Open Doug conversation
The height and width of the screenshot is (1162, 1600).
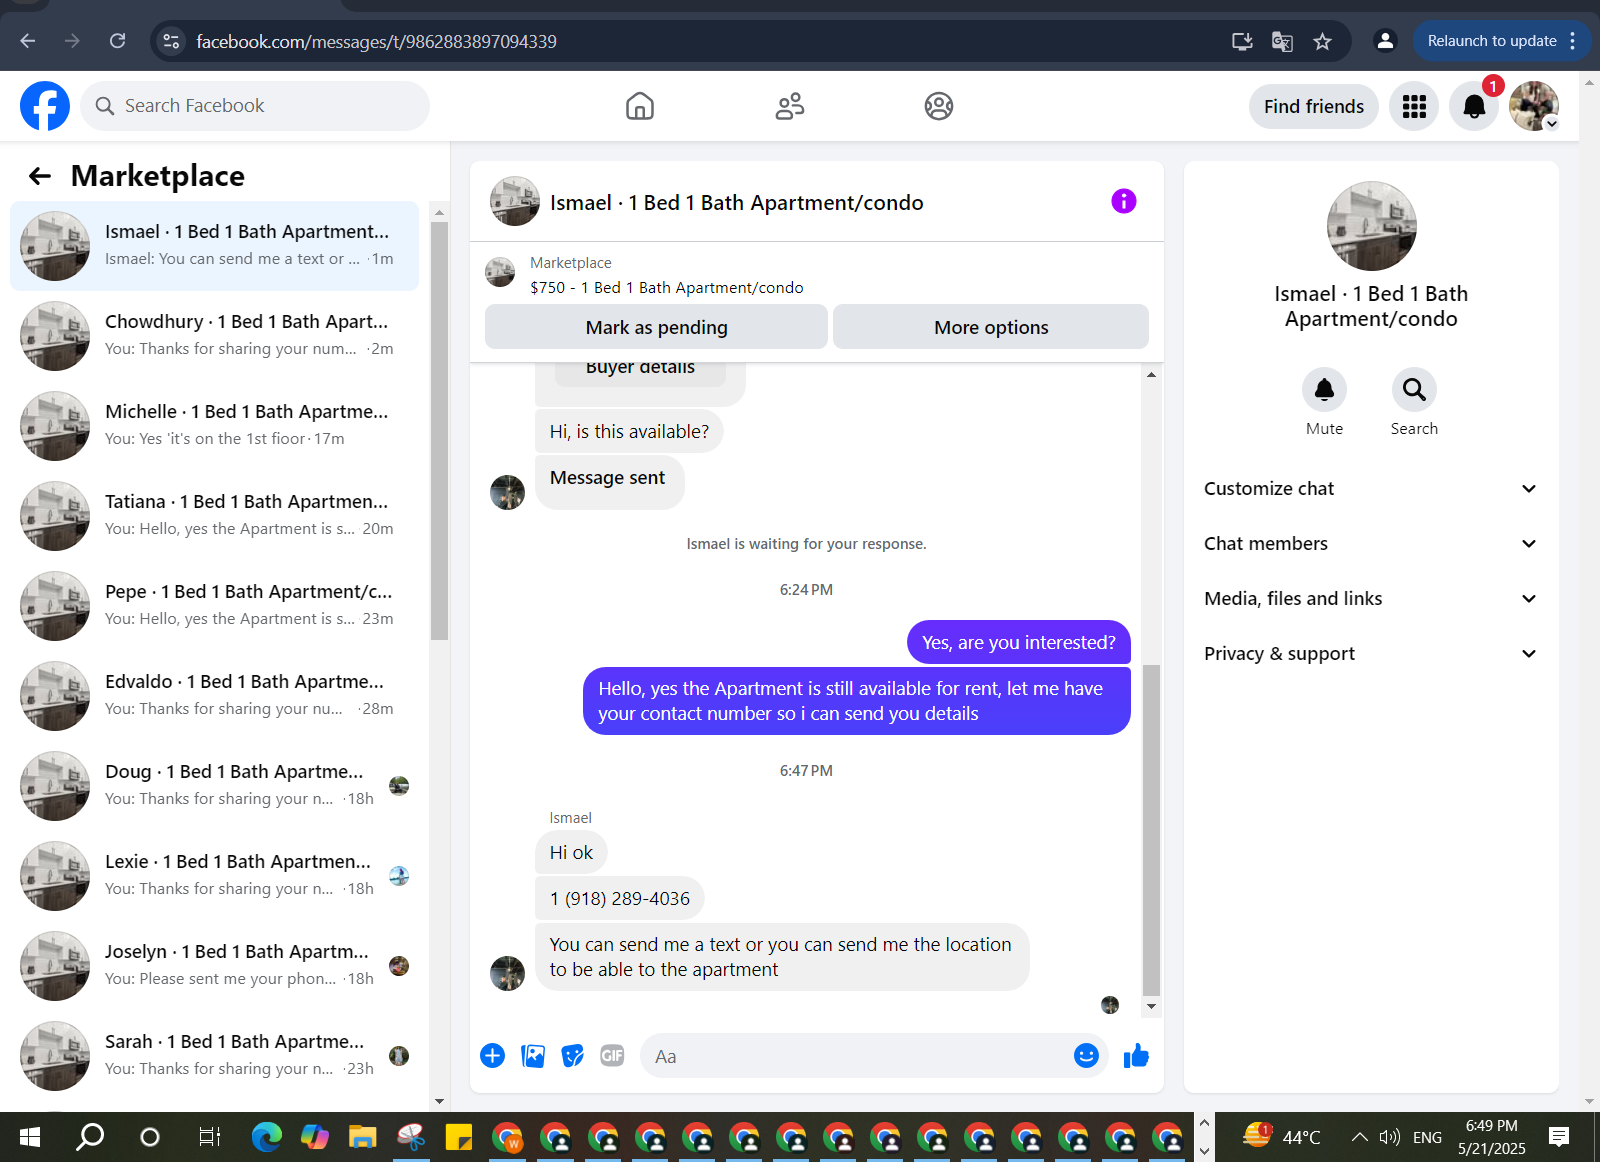[x=215, y=786]
